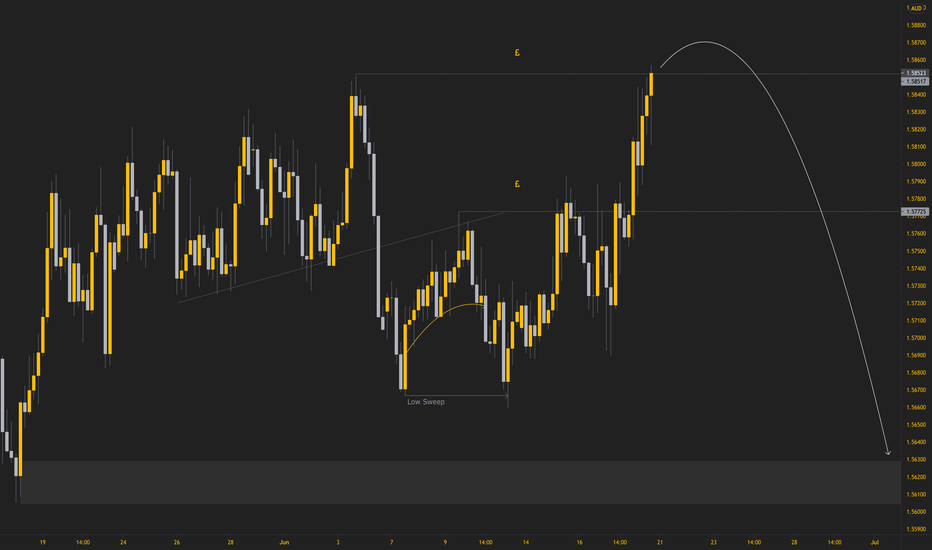Click the 1.58517 current price label

pos(915,81)
